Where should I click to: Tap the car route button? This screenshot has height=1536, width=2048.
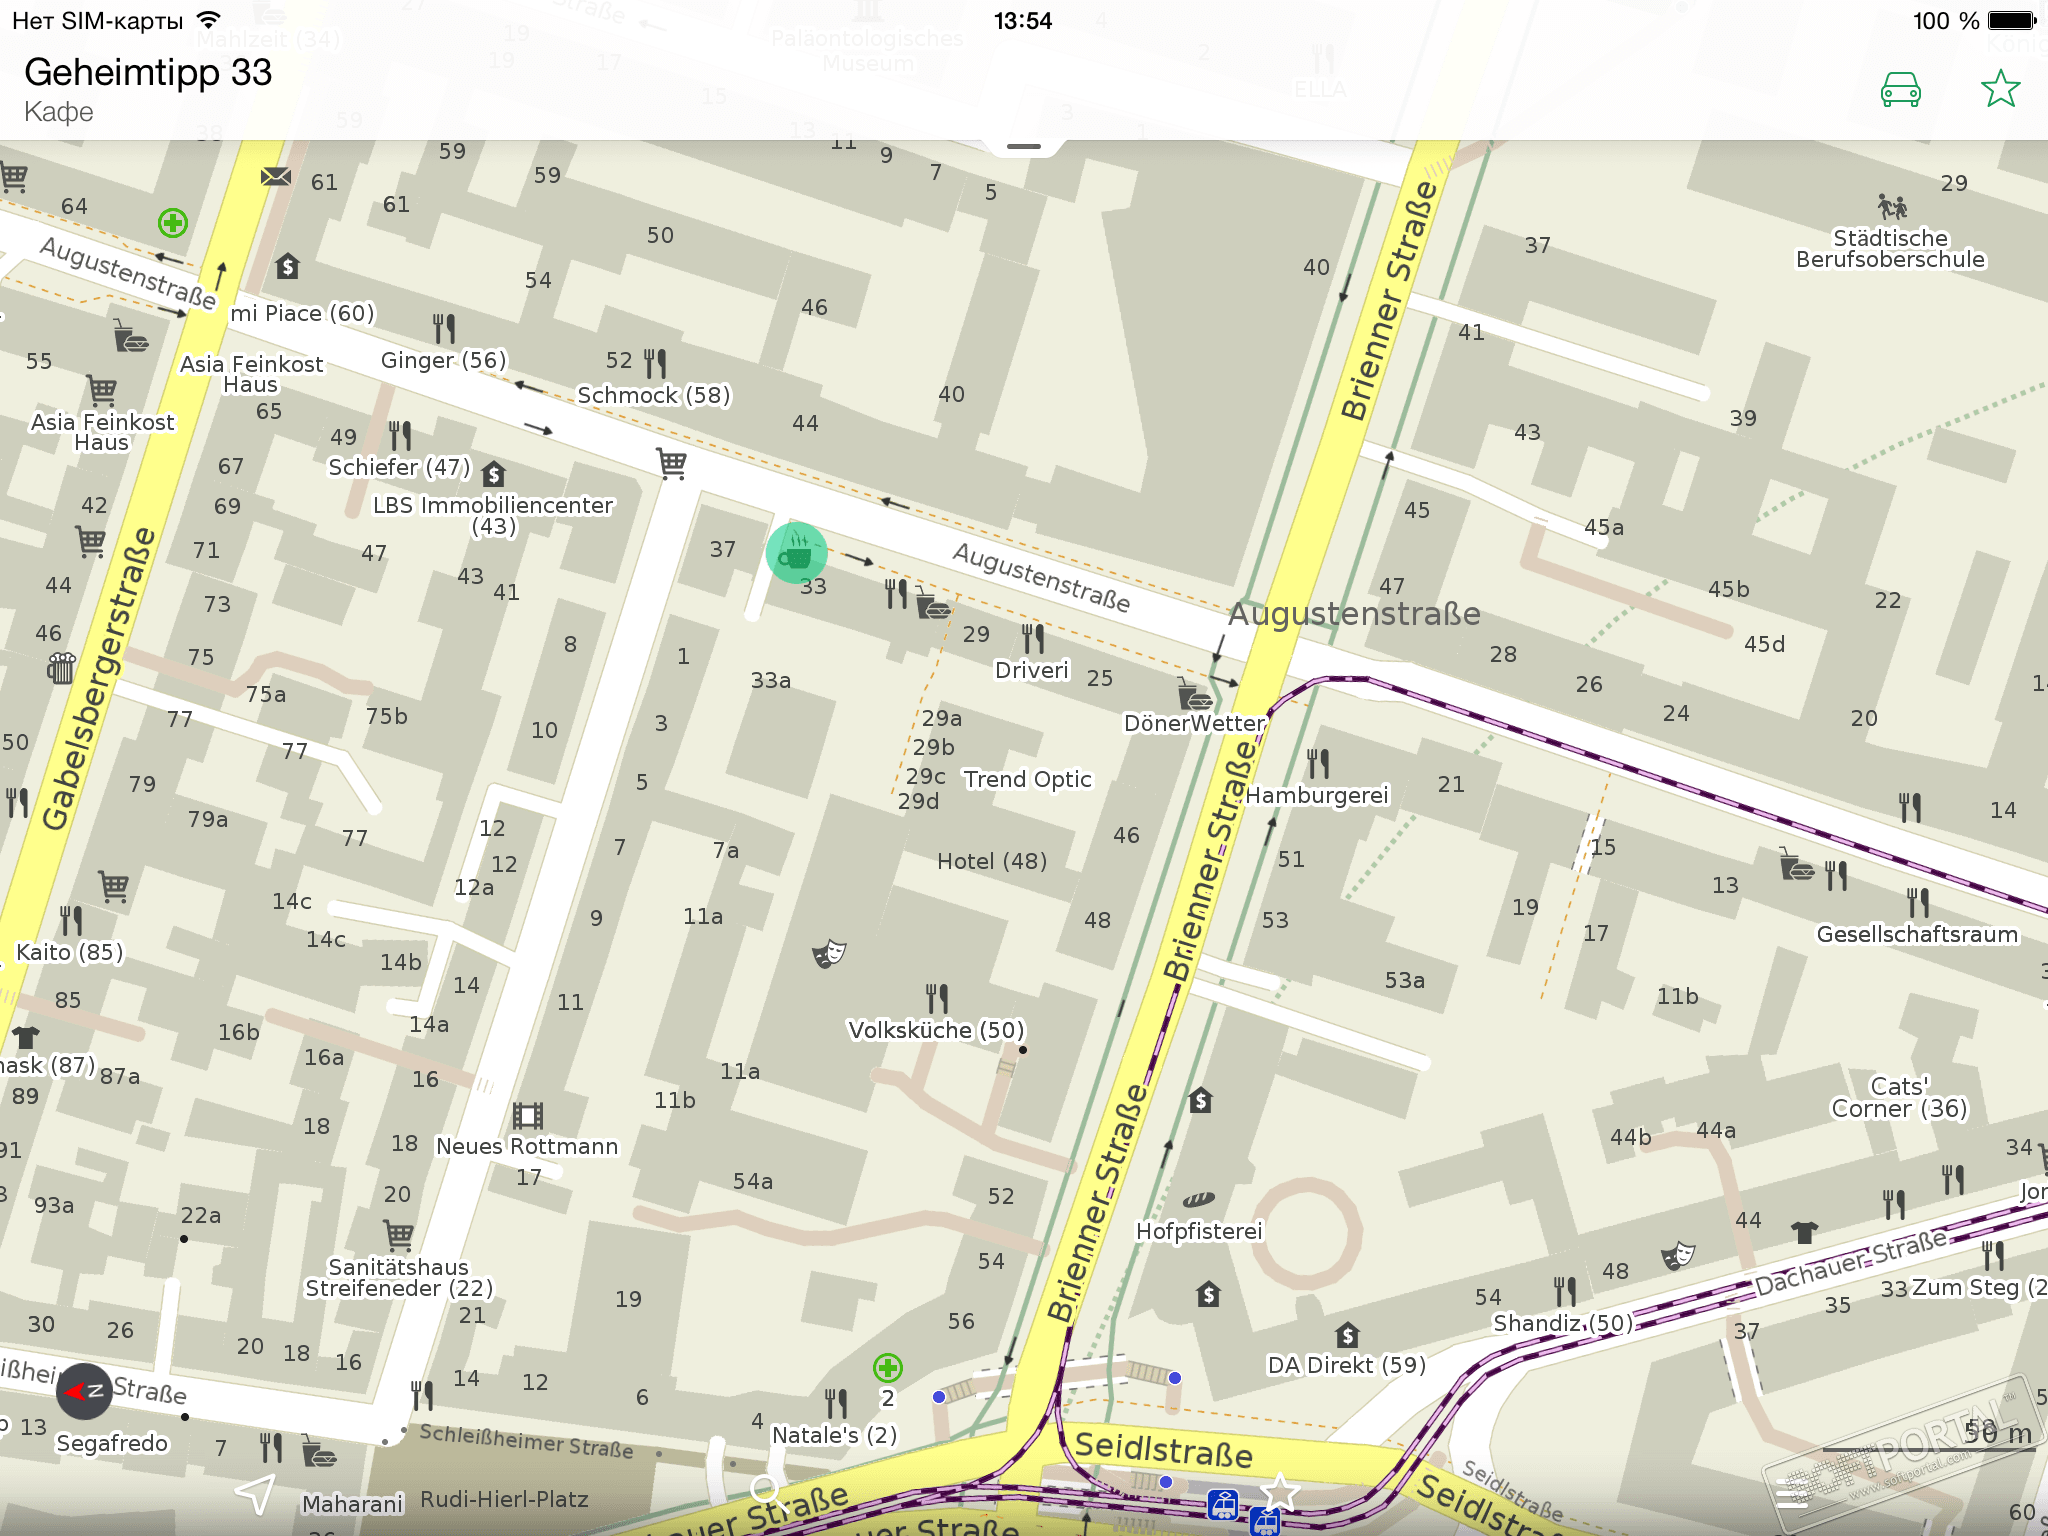tap(1900, 90)
